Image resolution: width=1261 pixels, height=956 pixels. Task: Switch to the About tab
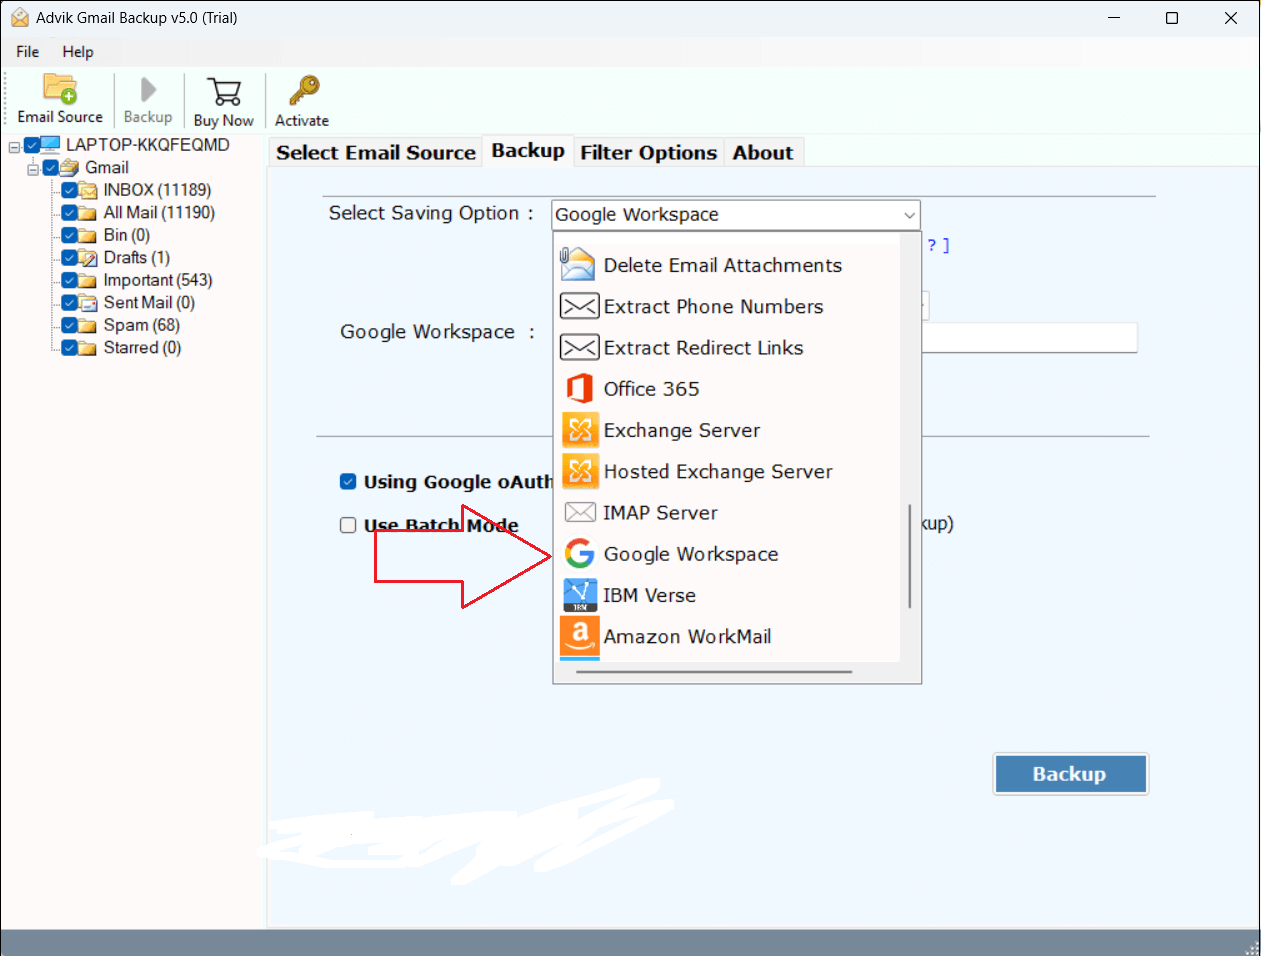click(763, 153)
